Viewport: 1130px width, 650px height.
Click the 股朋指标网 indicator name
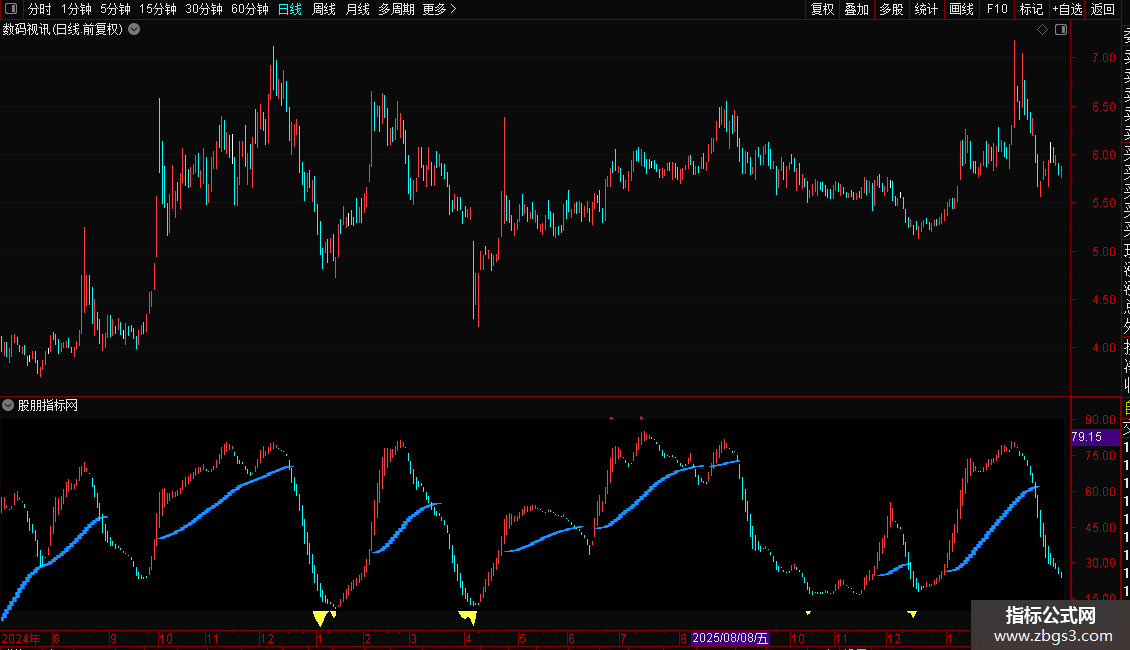point(48,406)
